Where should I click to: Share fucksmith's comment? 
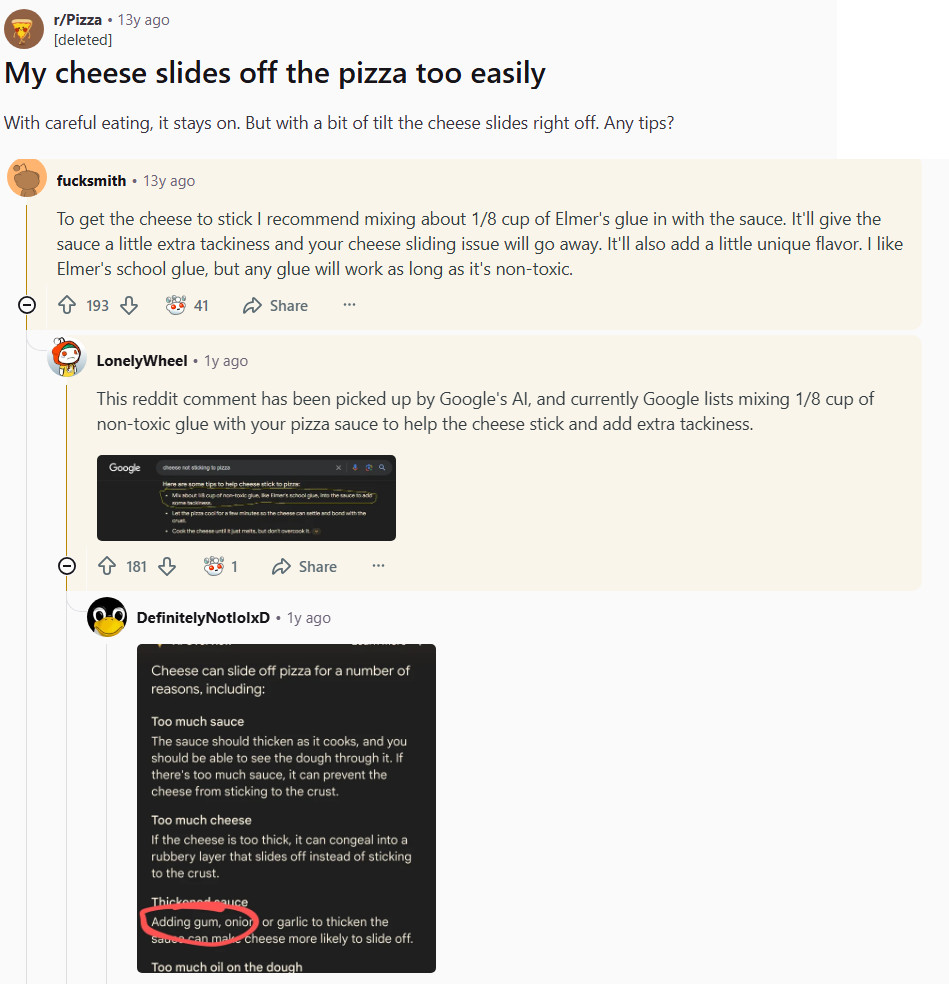click(275, 305)
